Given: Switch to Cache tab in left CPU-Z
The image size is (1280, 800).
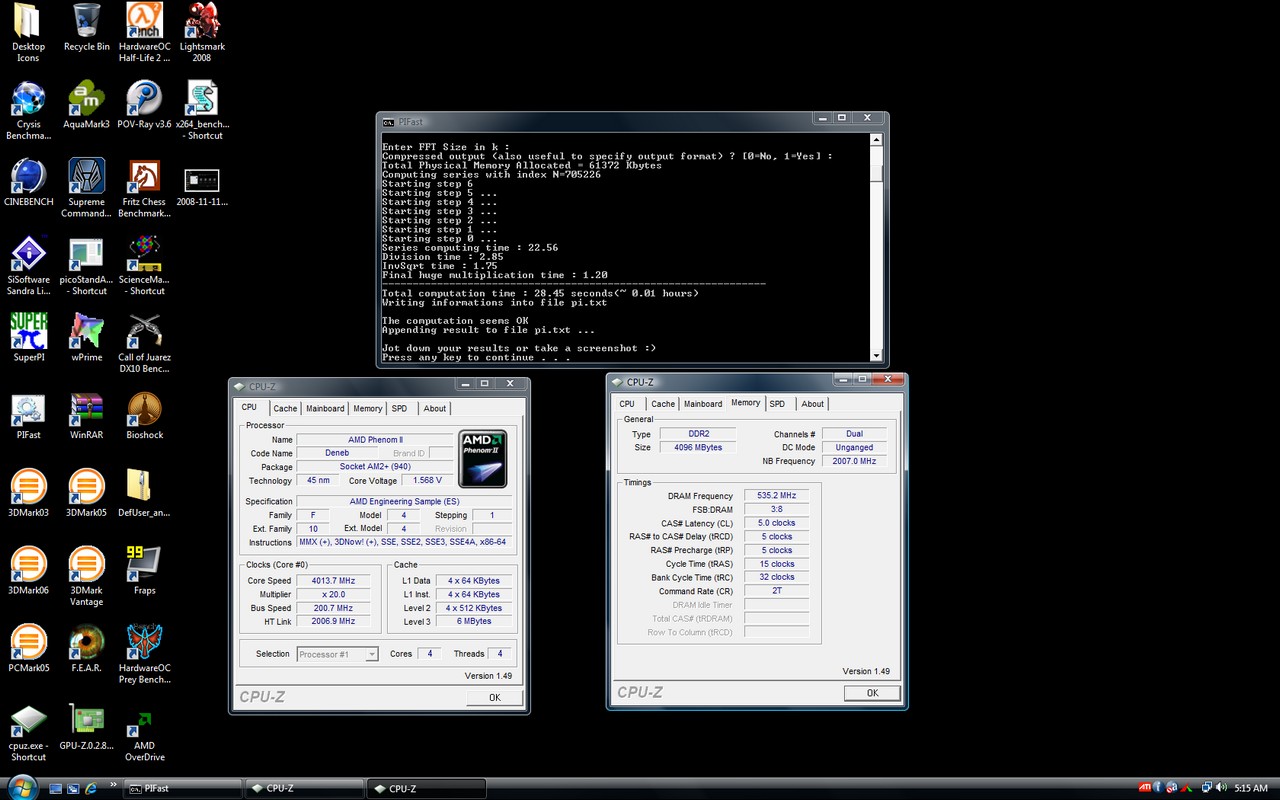Looking at the screenshot, I should tap(285, 408).
